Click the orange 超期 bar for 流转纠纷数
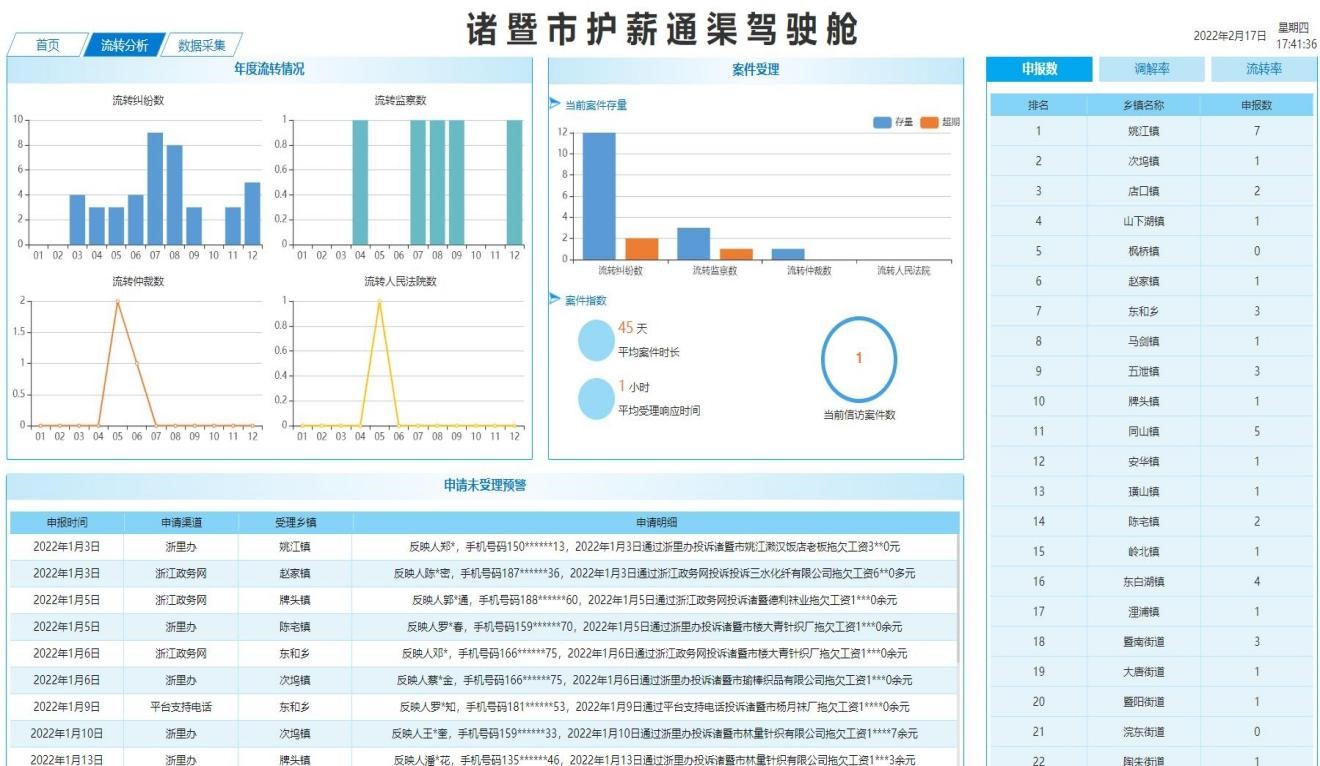The height and width of the screenshot is (766, 1320). pyautogui.click(x=642, y=248)
